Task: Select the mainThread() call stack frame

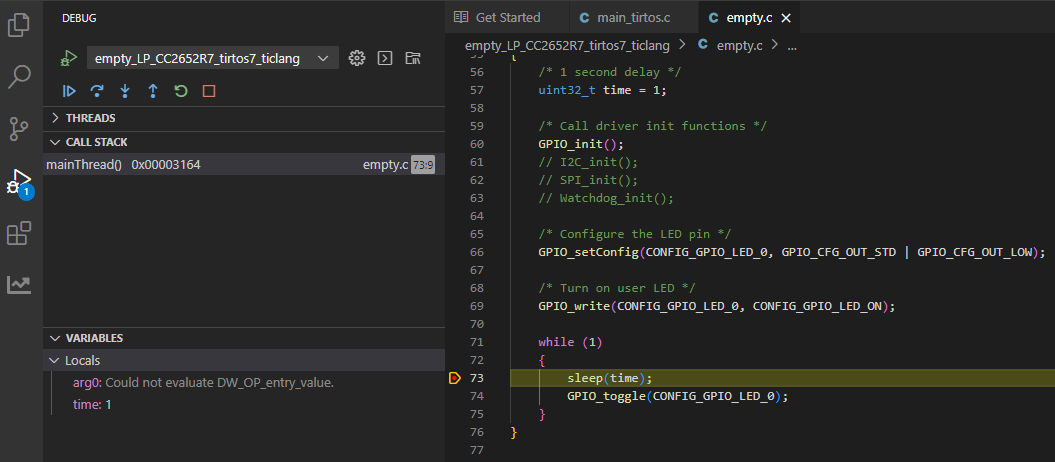Action: 123,164
